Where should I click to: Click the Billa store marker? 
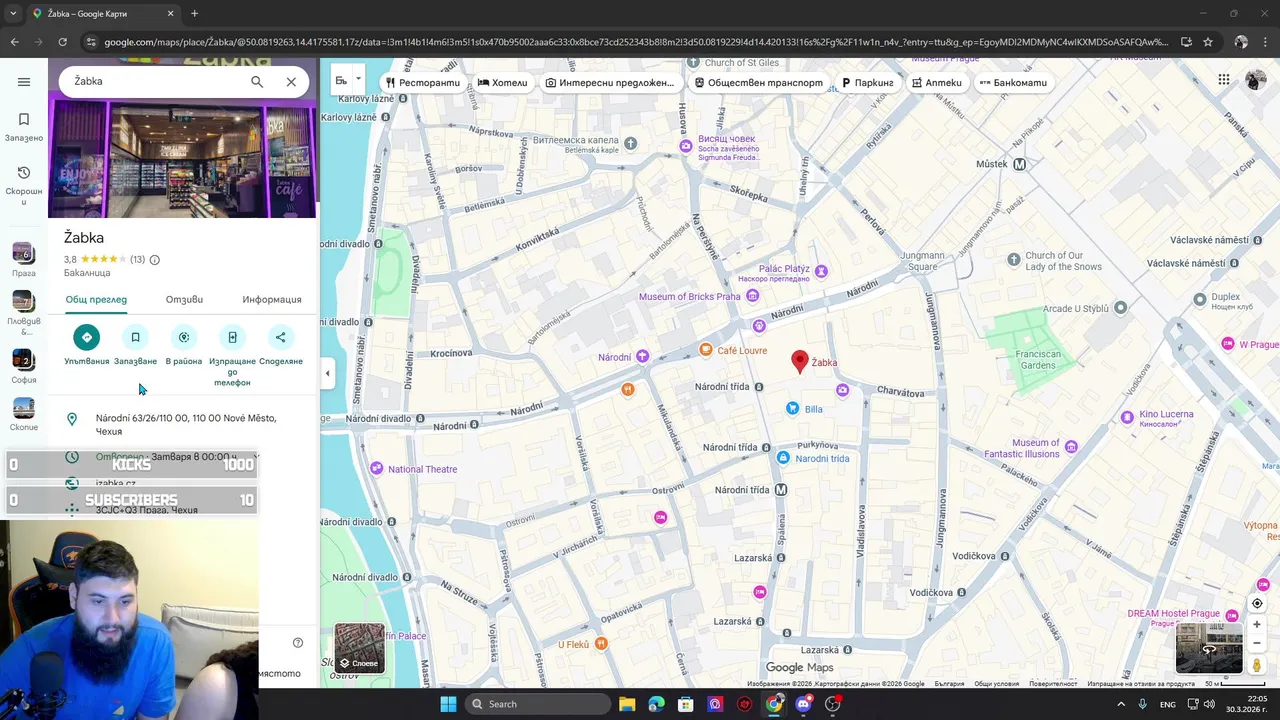pyautogui.click(x=792, y=408)
